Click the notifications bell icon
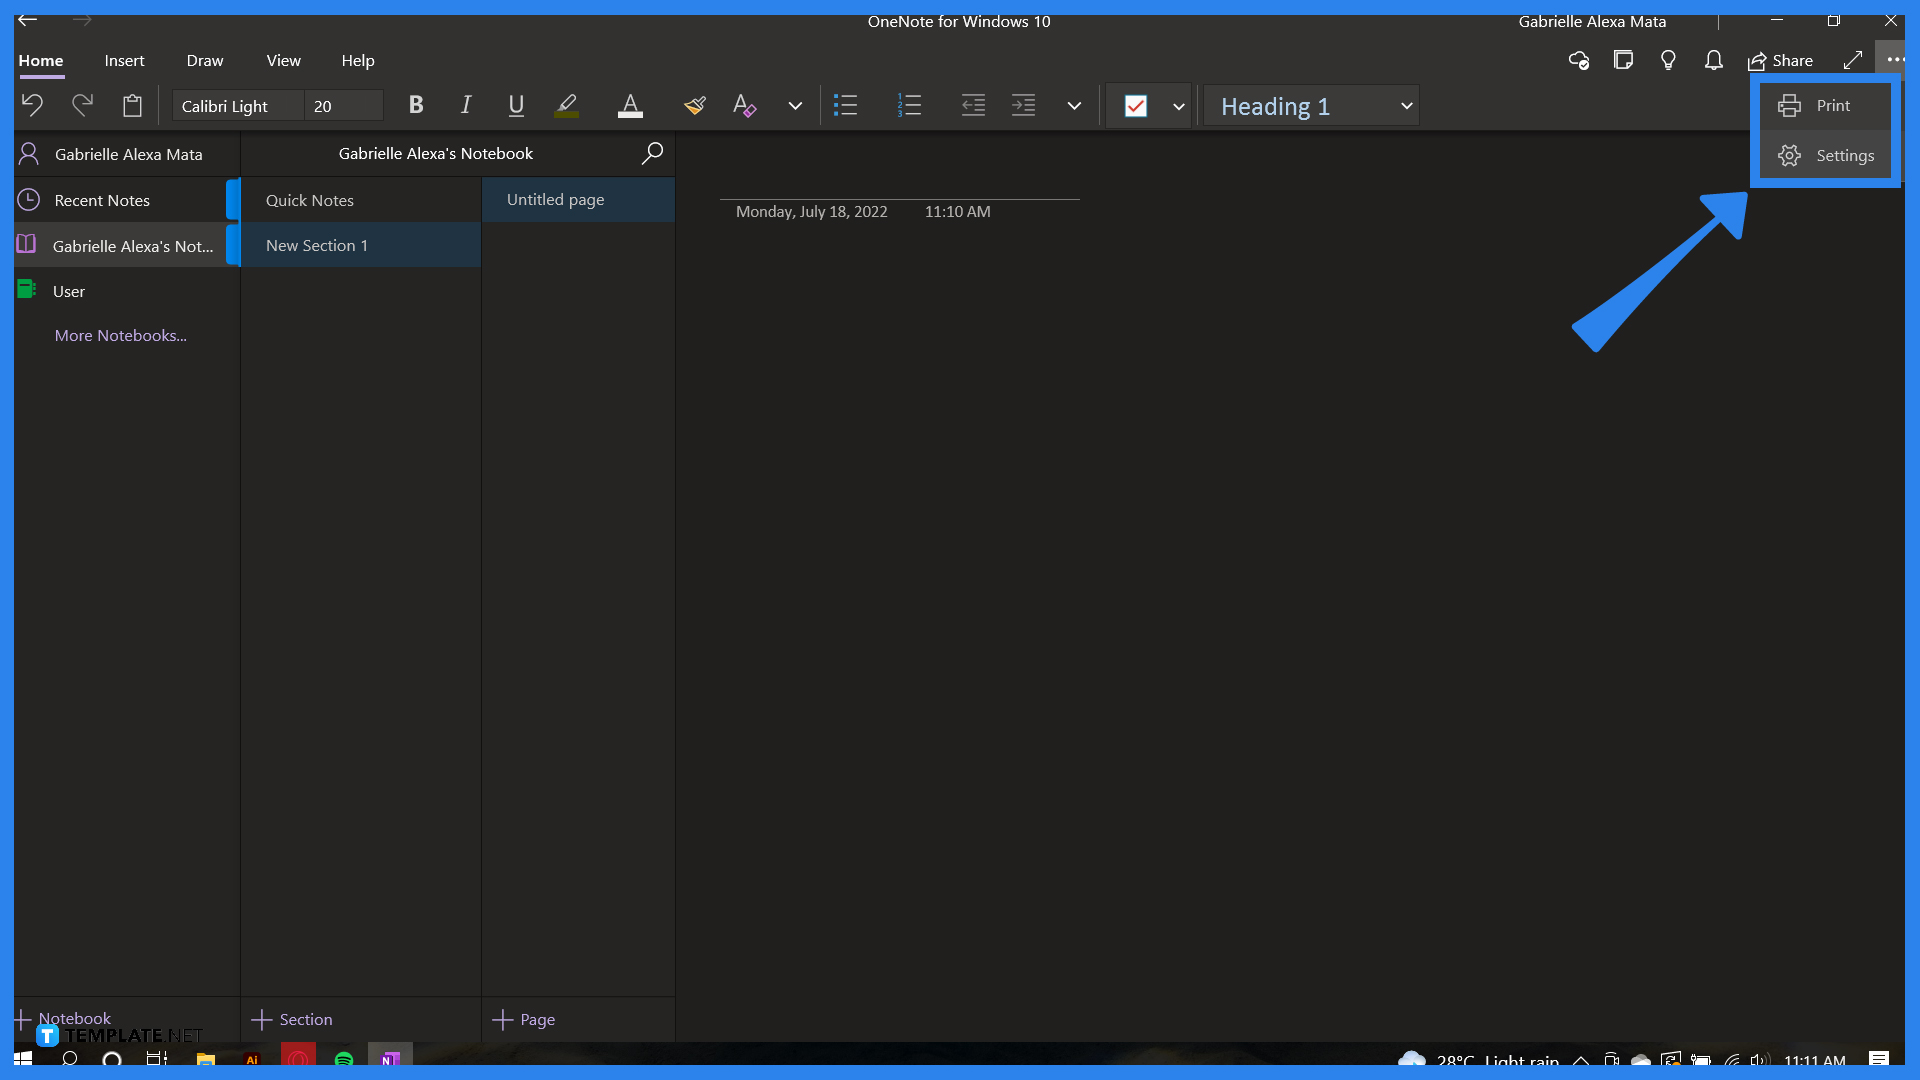This screenshot has width=1920, height=1080. [x=1713, y=60]
